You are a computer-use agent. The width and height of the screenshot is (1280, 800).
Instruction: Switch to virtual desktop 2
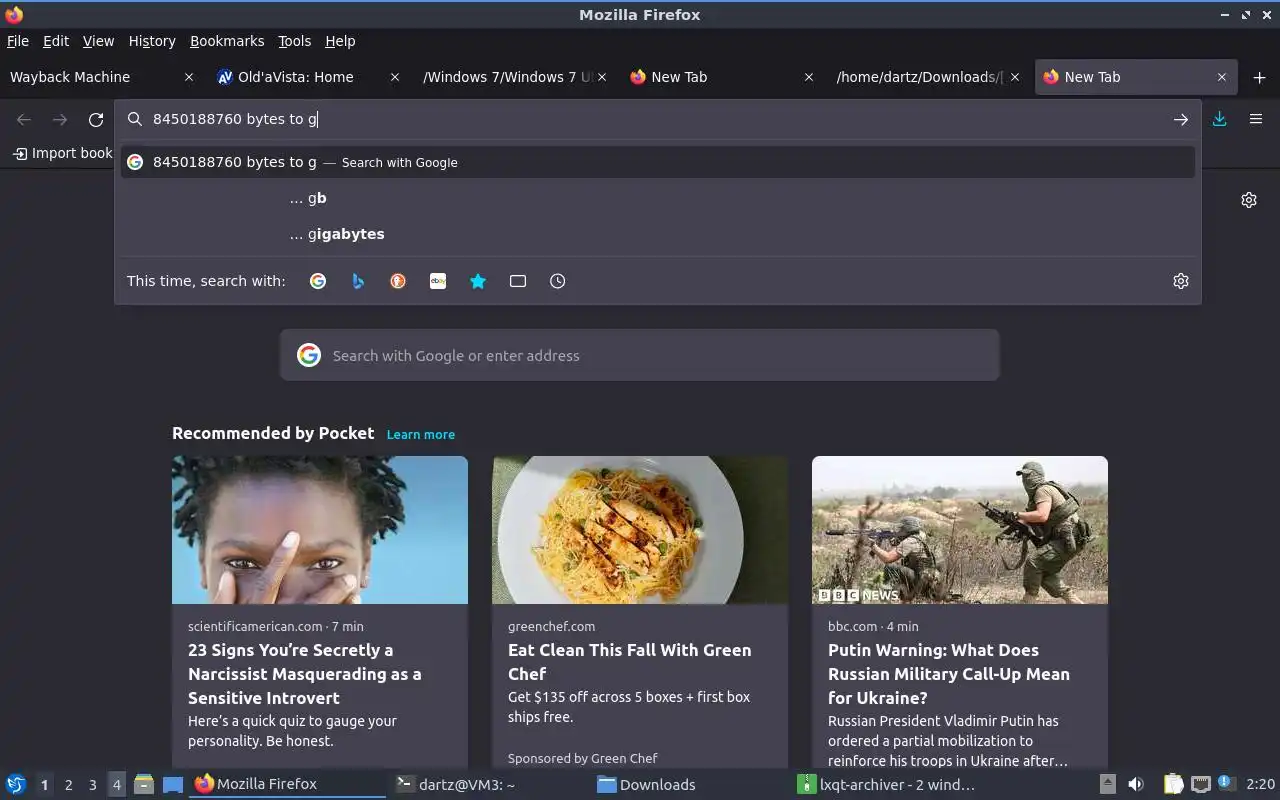(x=68, y=785)
